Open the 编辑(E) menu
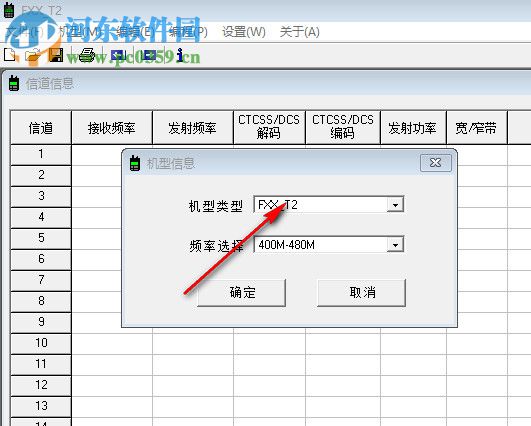531x426 pixels. tap(135, 32)
